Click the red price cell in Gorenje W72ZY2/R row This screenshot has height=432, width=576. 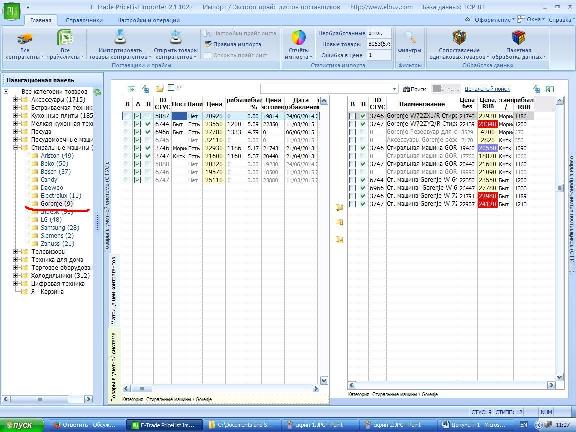487,124
